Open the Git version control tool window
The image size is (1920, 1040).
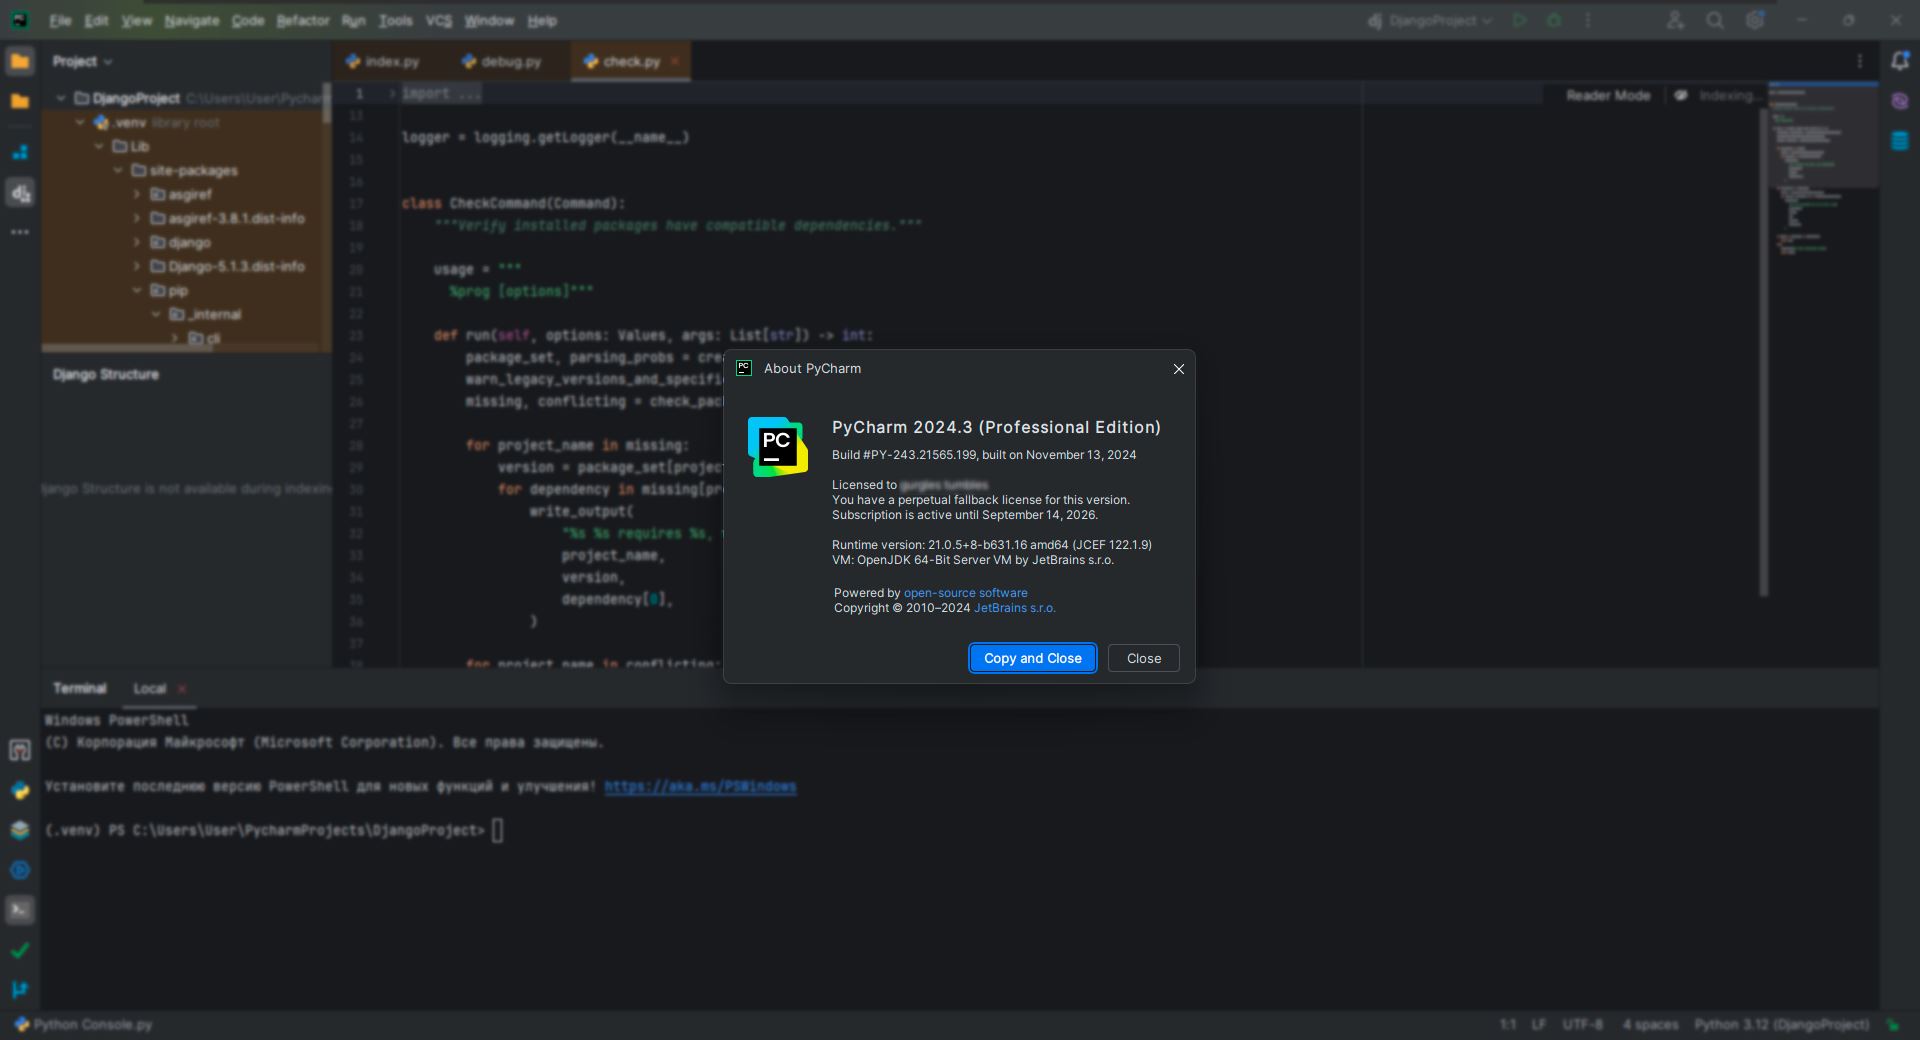point(20,990)
